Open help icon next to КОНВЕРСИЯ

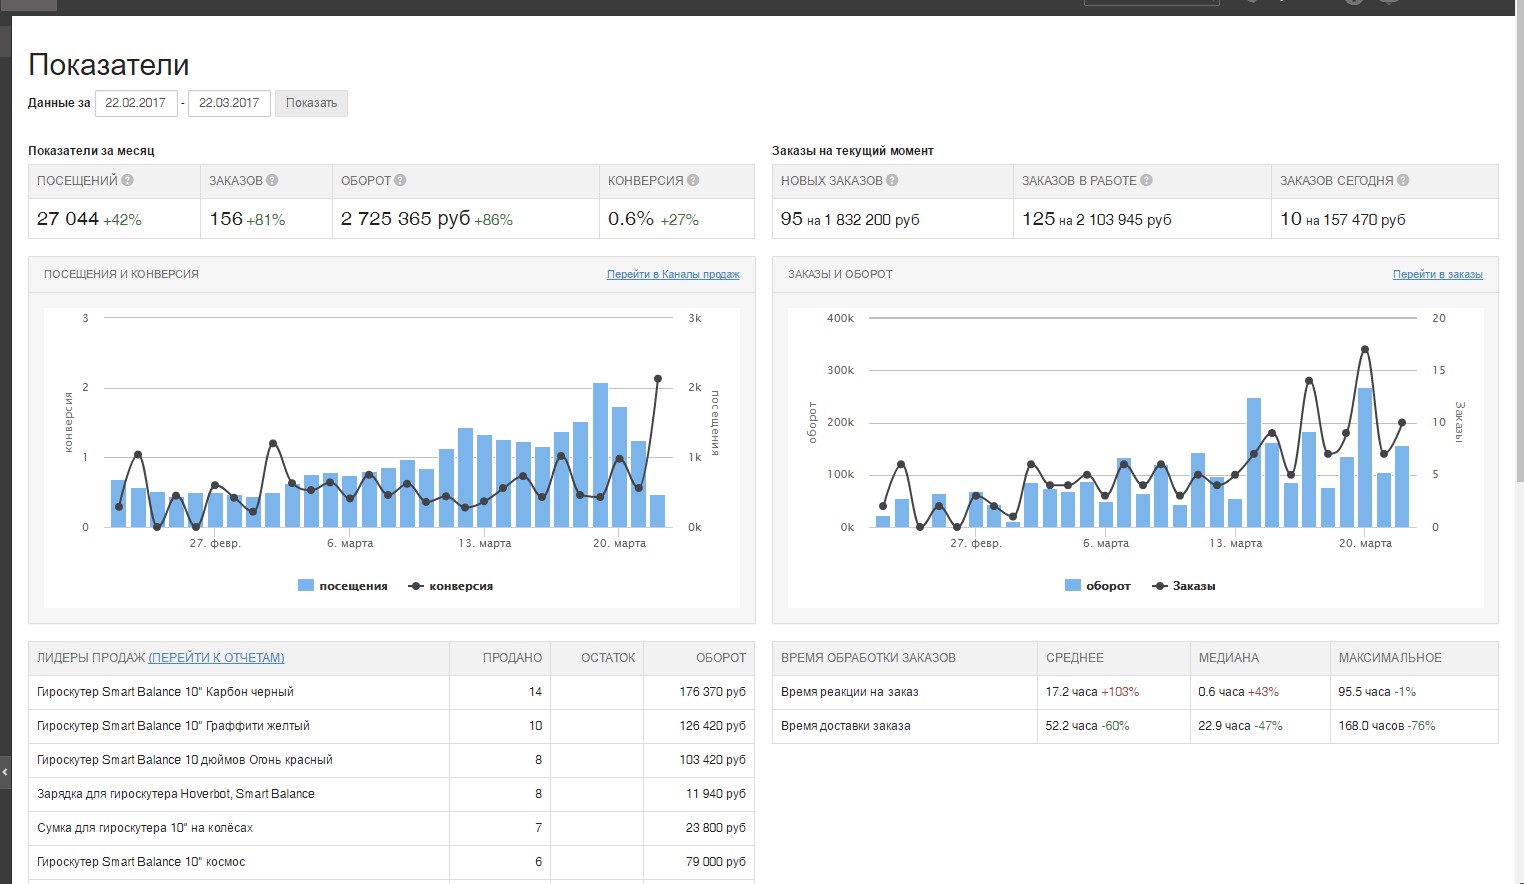pos(693,181)
